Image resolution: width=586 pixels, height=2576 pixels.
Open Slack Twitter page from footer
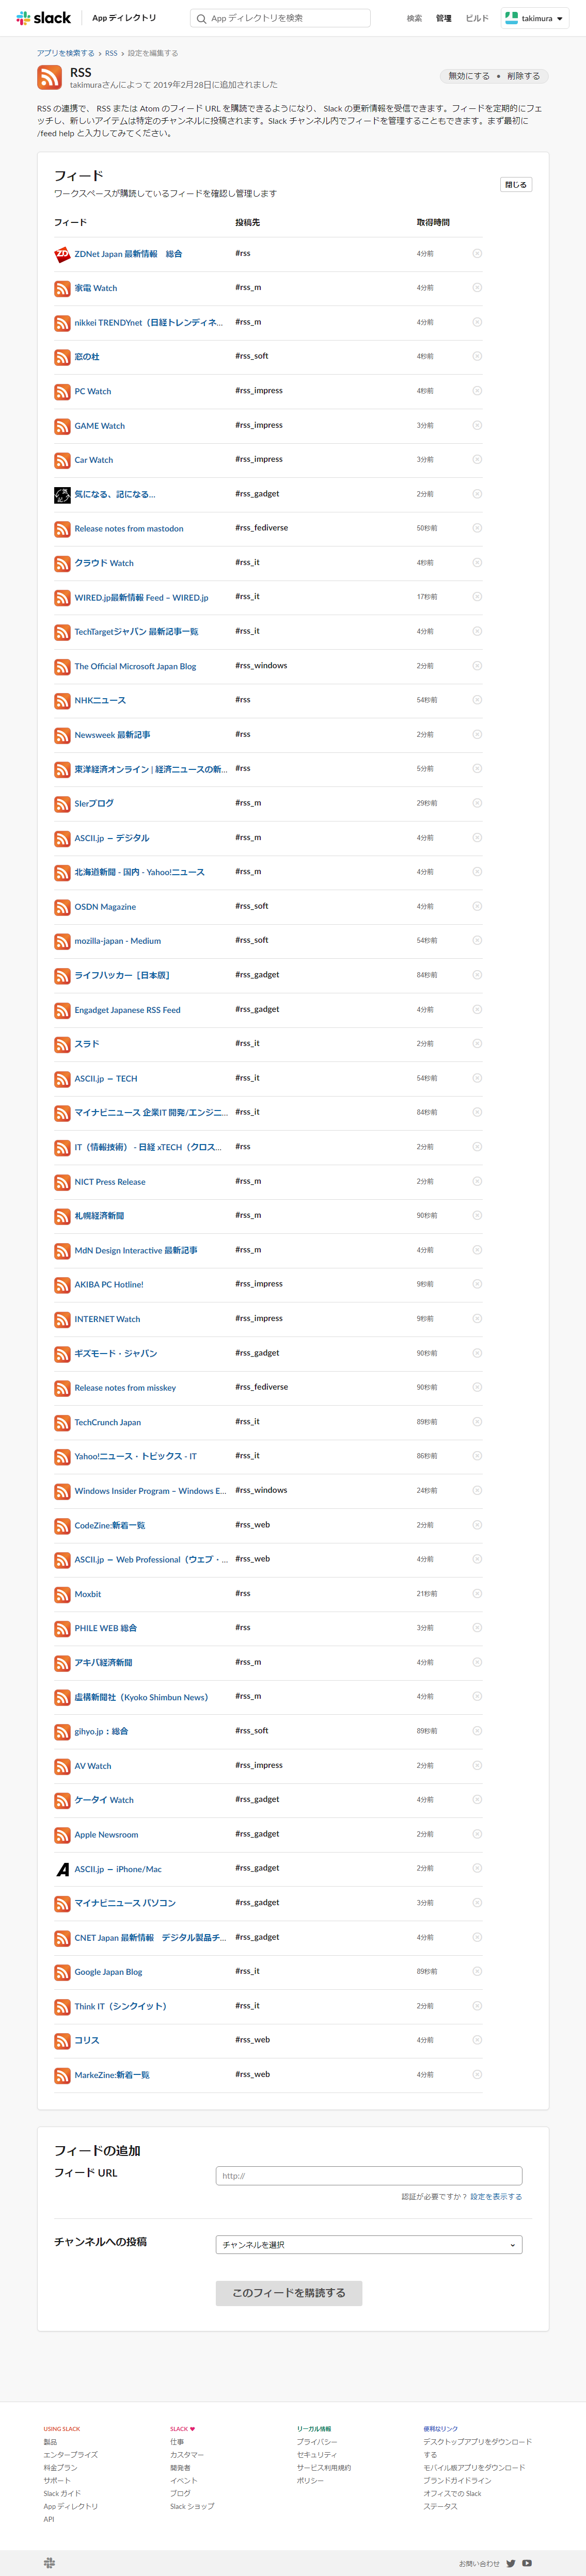[511, 2563]
